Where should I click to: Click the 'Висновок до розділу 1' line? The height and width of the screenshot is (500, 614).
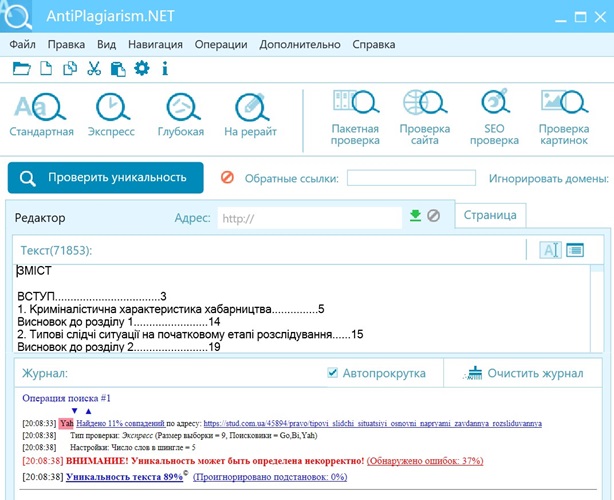(119, 322)
